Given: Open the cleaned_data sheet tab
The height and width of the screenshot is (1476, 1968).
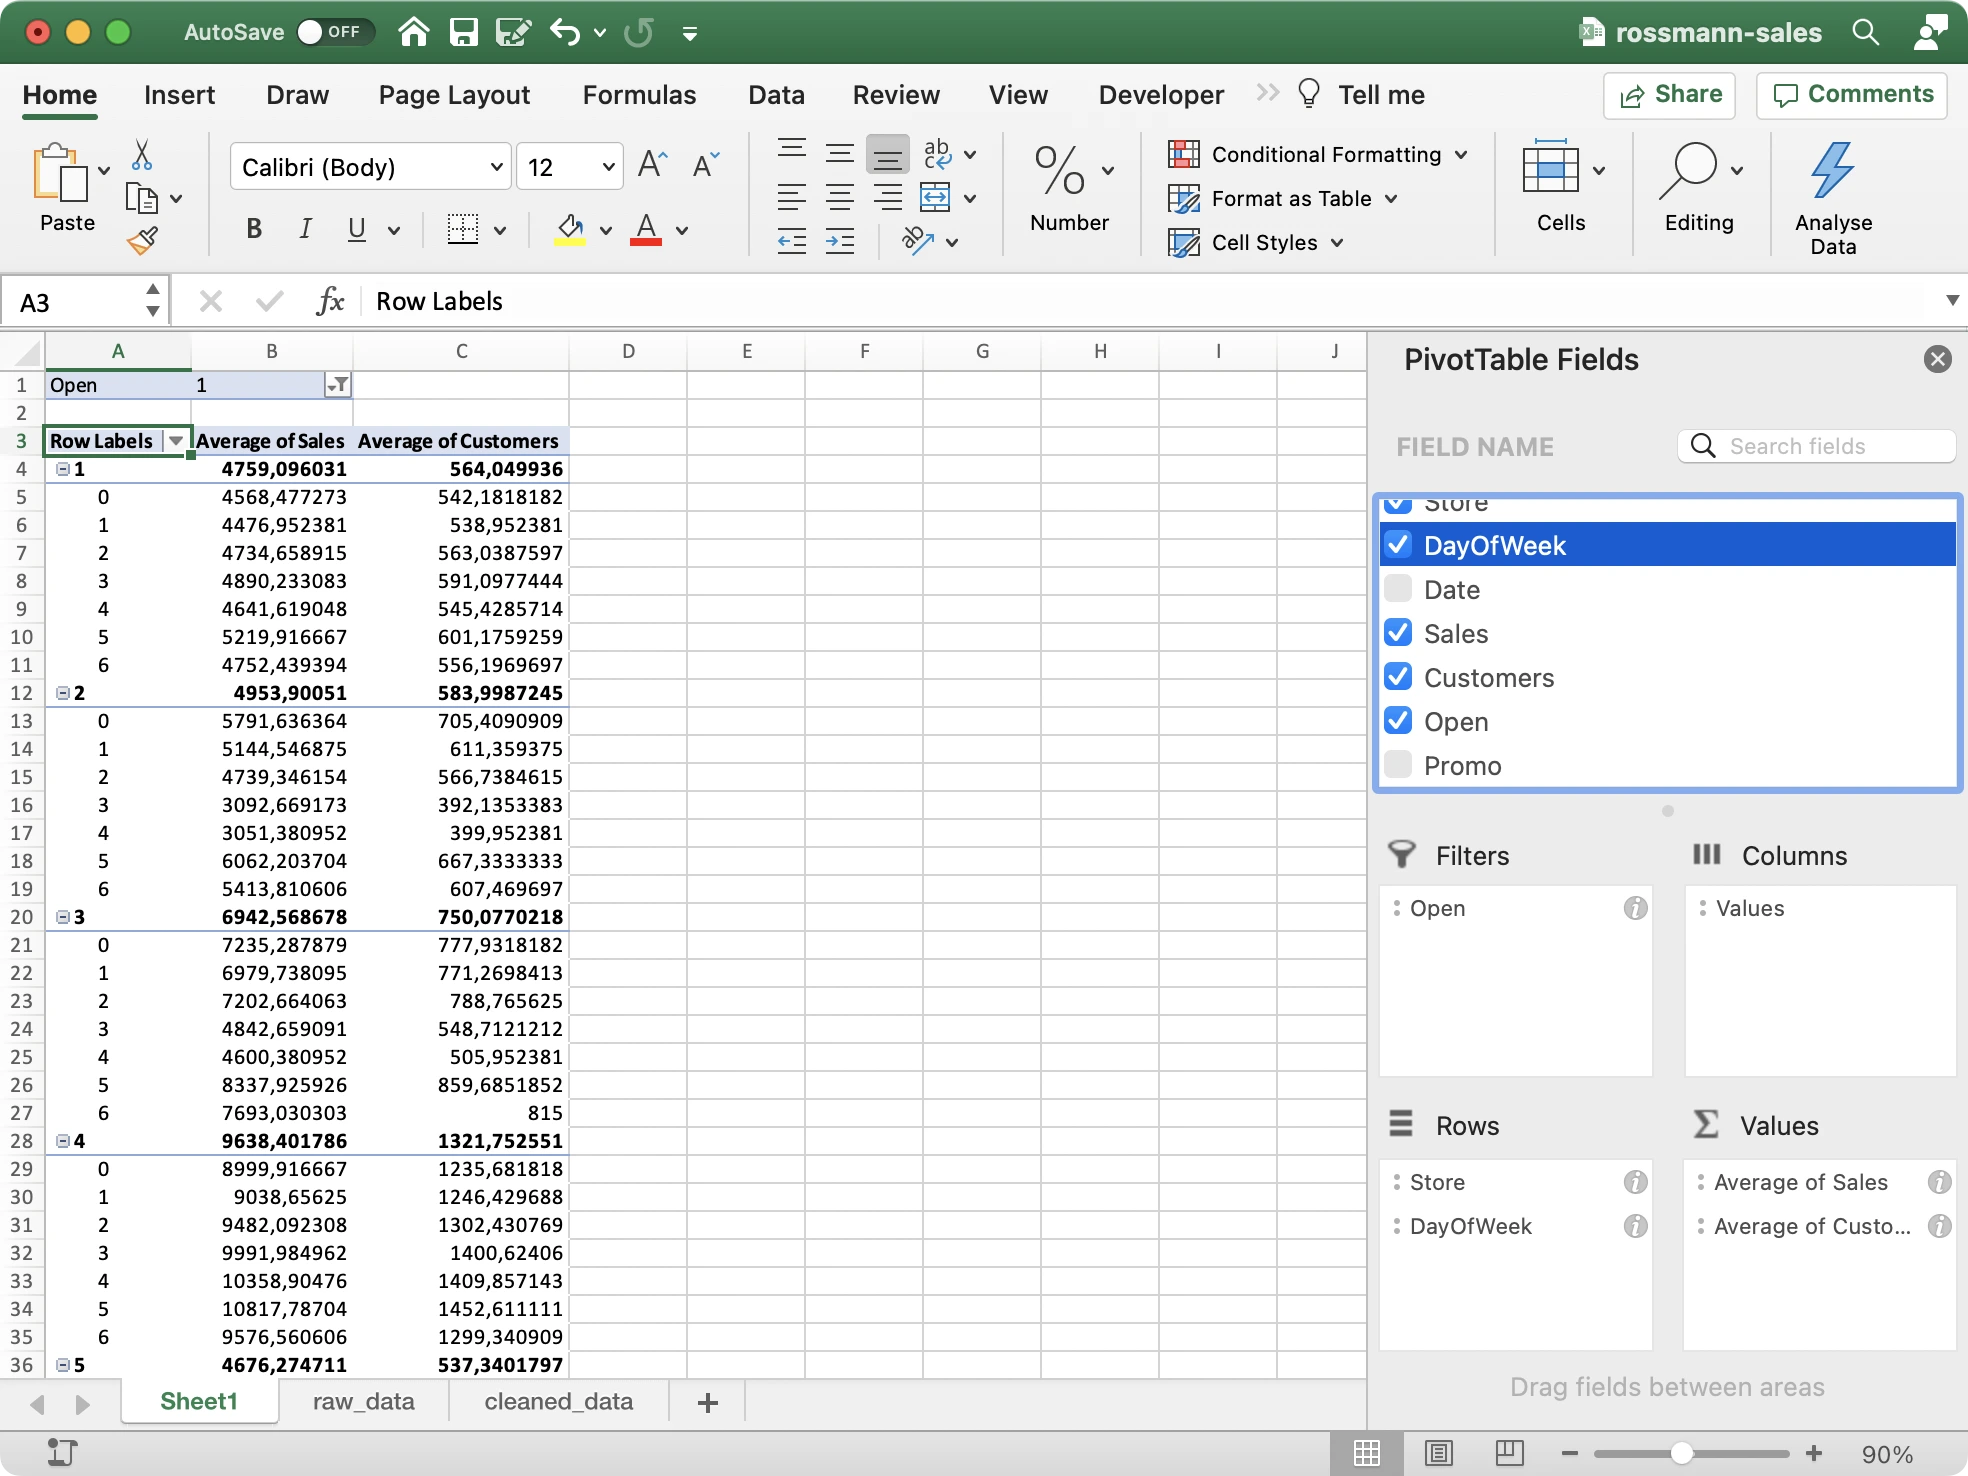Looking at the screenshot, I should click(557, 1401).
